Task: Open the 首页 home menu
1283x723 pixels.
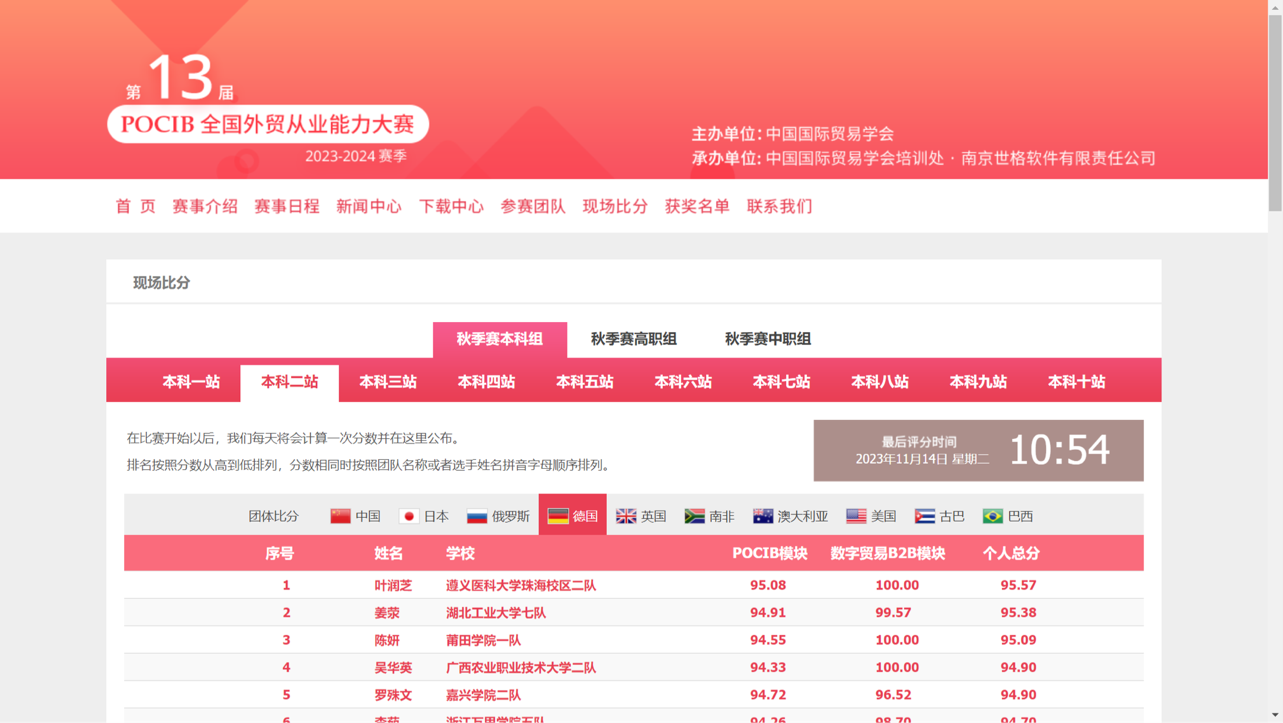Action: [136, 206]
